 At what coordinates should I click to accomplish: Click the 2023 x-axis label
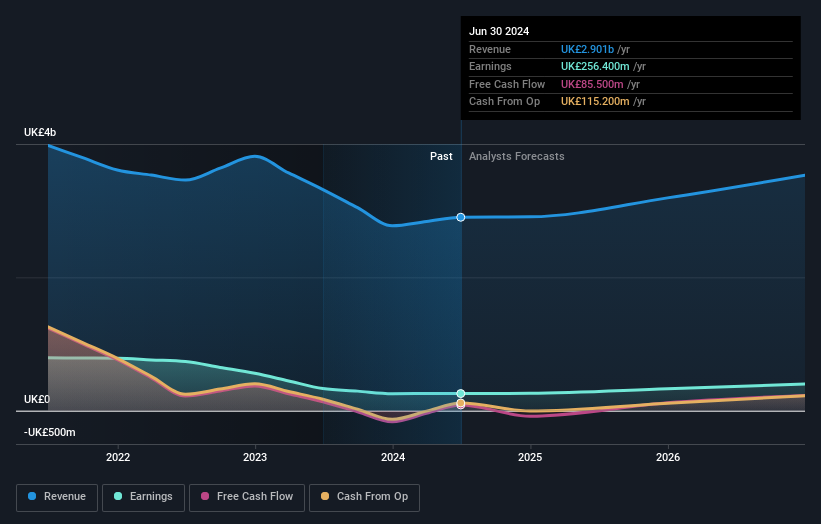coord(255,458)
